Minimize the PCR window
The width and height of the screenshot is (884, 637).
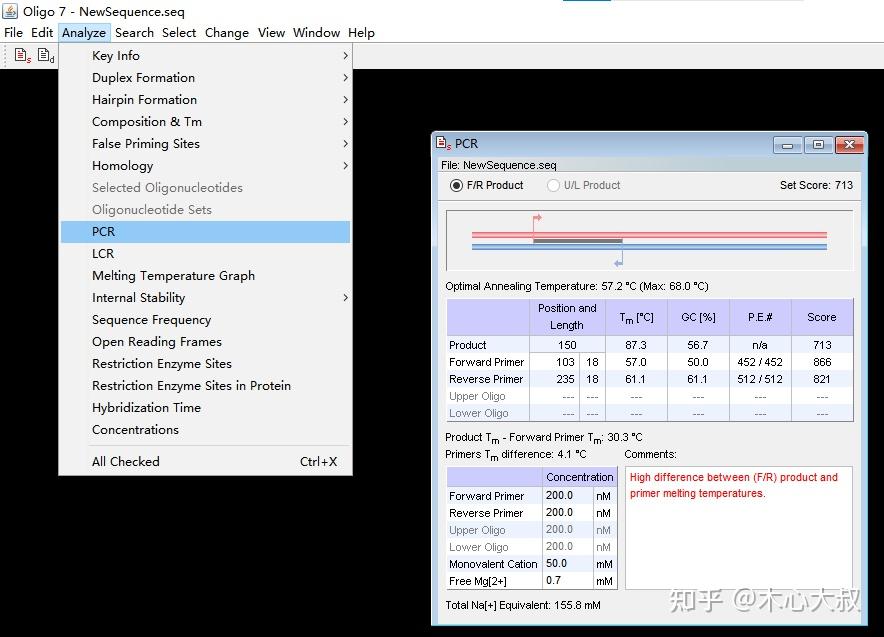click(x=787, y=145)
